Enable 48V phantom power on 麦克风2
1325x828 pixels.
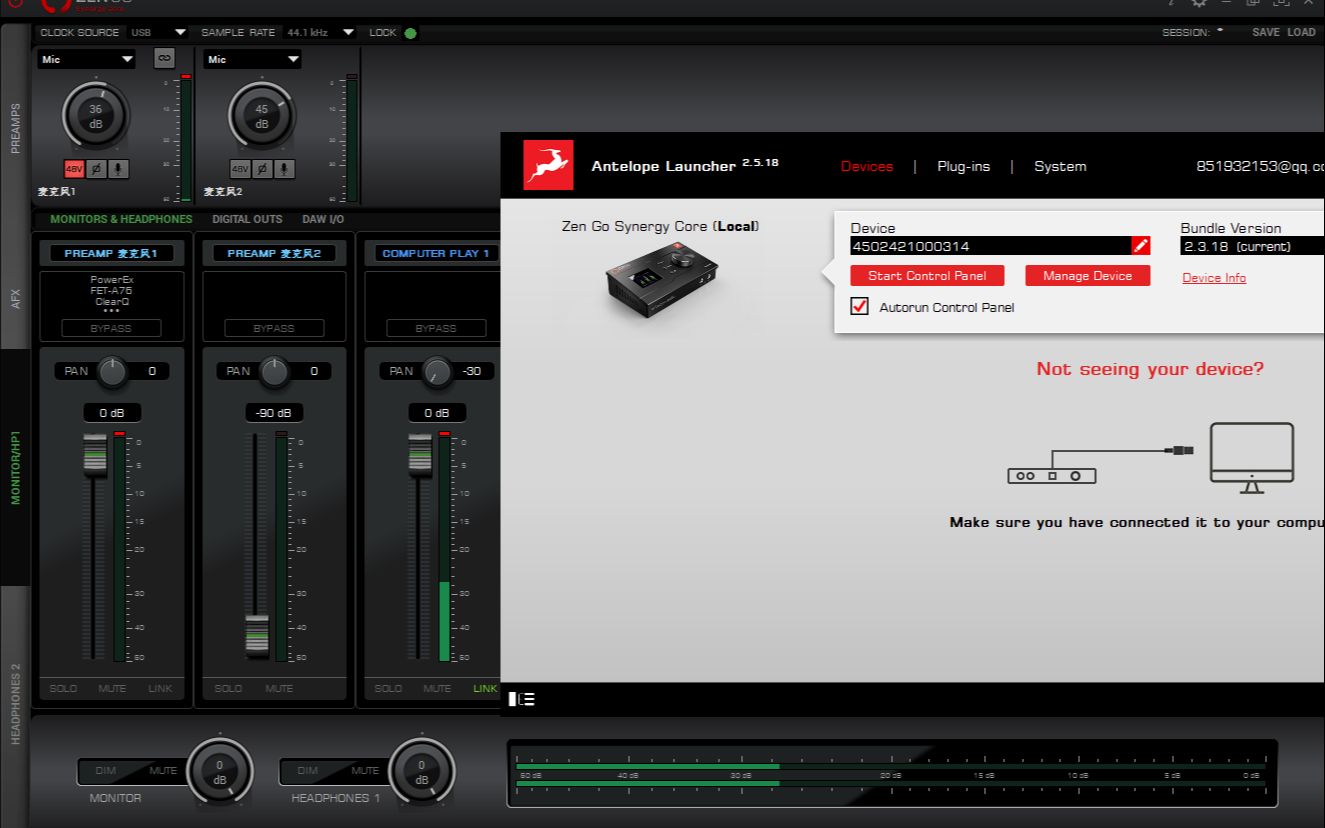(x=240, y=169)
